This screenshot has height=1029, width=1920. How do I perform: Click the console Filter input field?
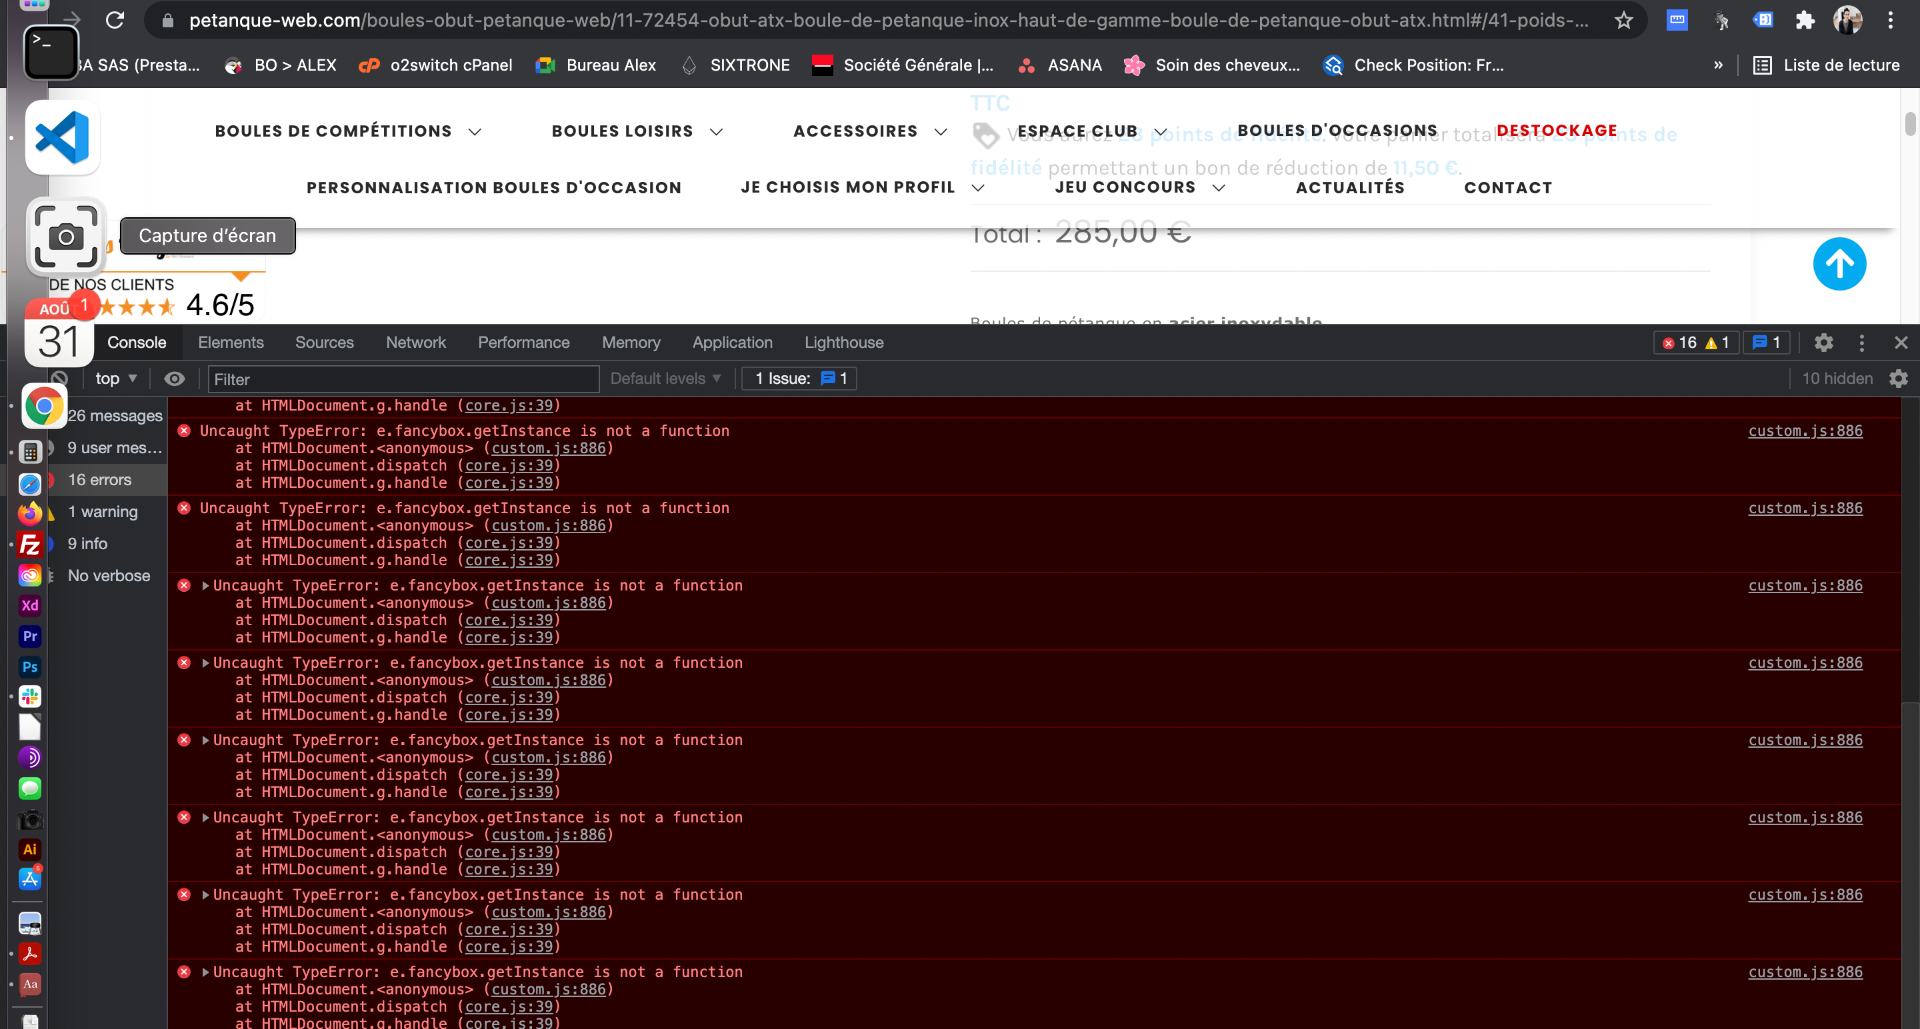(403, 379)
